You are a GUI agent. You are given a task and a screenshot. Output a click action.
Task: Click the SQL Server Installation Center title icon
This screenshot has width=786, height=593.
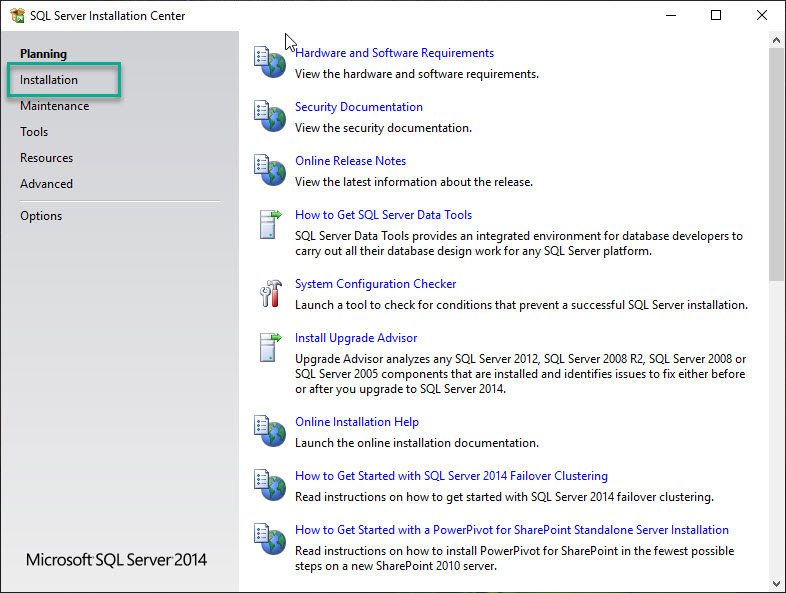[x=17, y=16]
